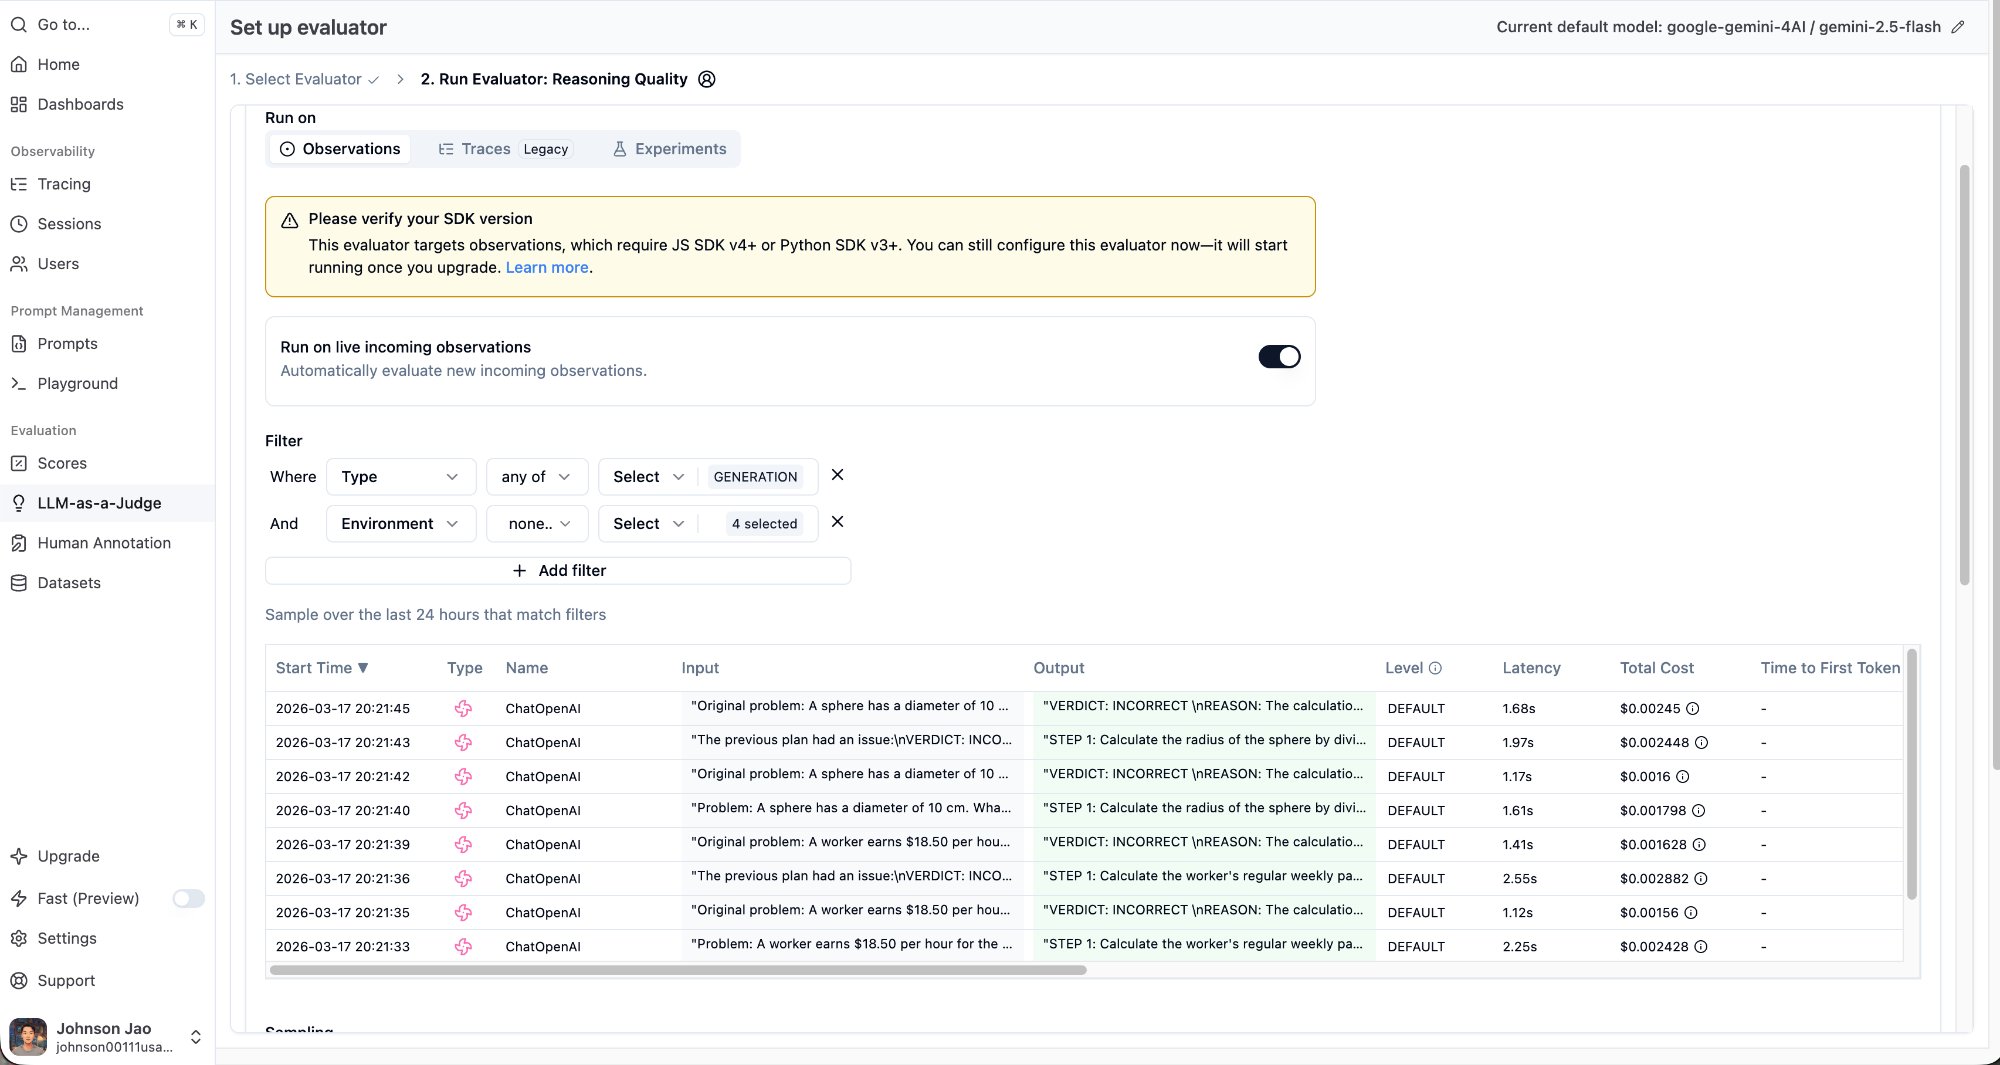
Task: Open Prompts under Prompt Management
Action: click(67, 343)
